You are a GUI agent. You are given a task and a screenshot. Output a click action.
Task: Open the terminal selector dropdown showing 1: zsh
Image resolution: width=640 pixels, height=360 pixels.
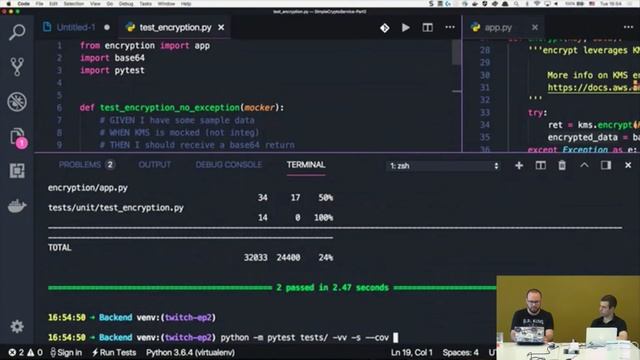click(444, 166)
